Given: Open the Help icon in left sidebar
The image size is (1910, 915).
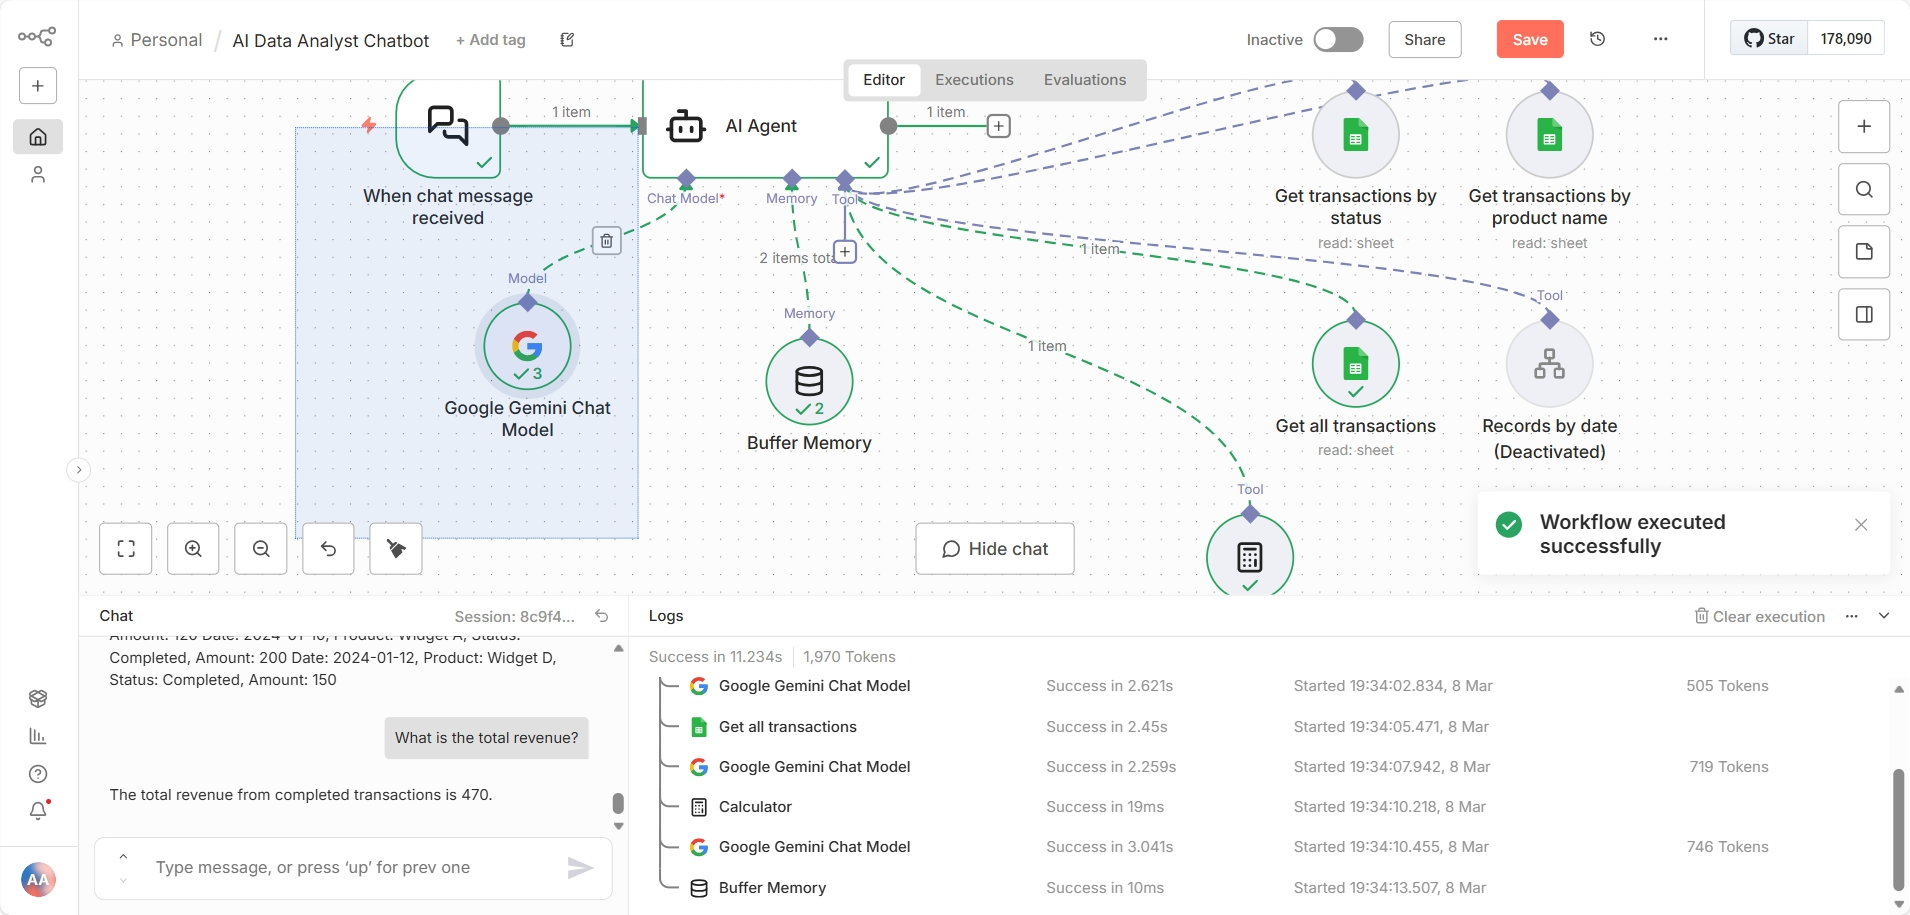Looking at the screenshot, I should 38,774.
